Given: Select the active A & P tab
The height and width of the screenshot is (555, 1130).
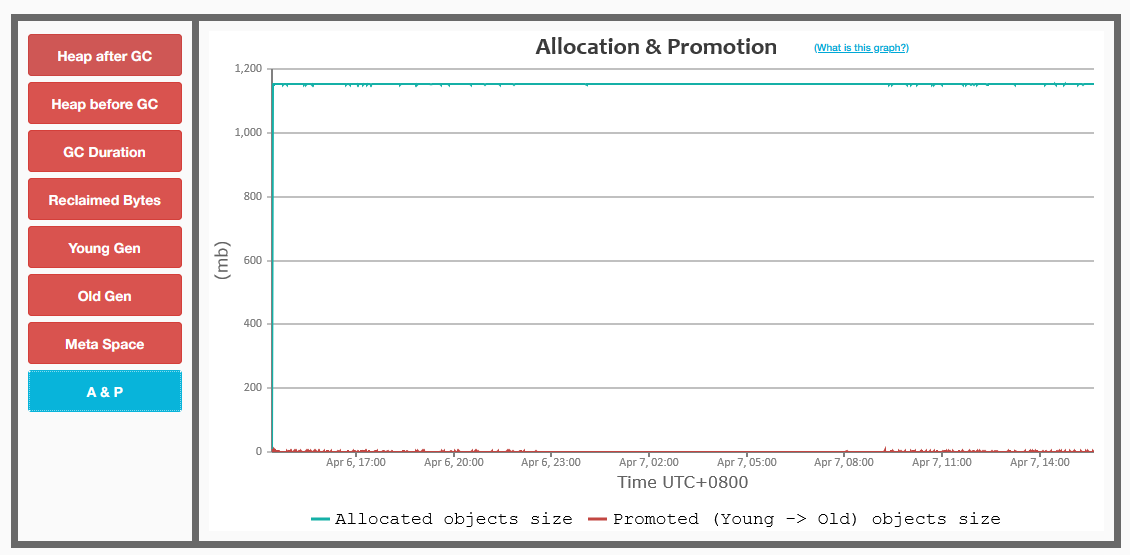Looking at the screenshot, I should pyautogui.click(x=104, y=391).
